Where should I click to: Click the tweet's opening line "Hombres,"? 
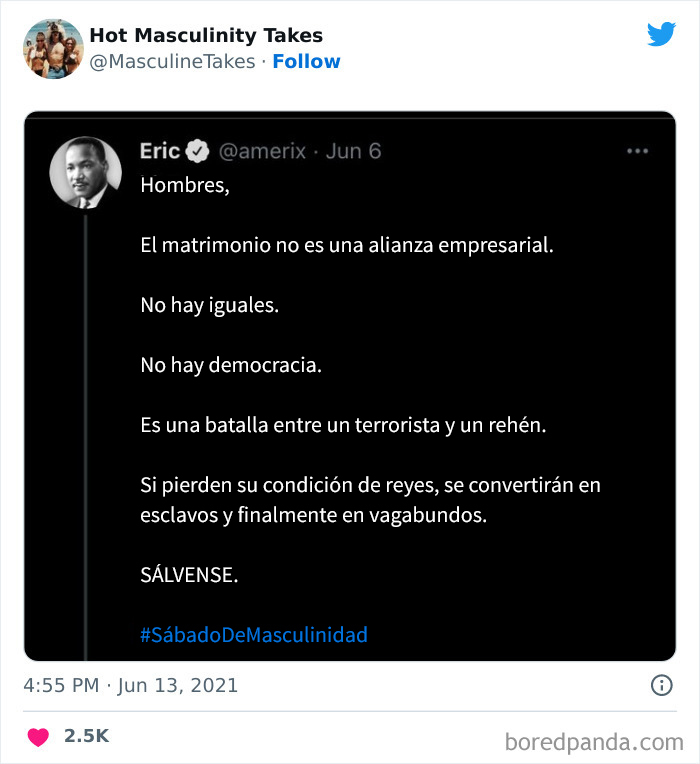[185, 185]
